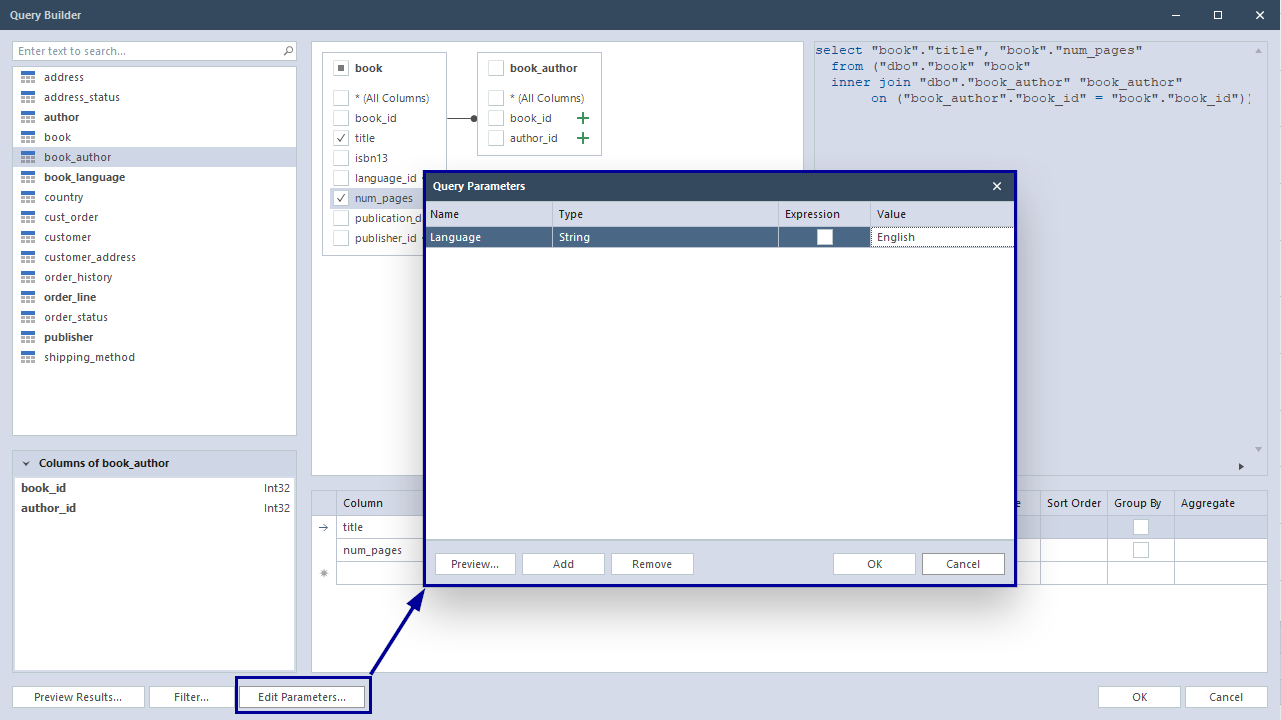Click OK in Query Builder window

tap(1139, 697)
